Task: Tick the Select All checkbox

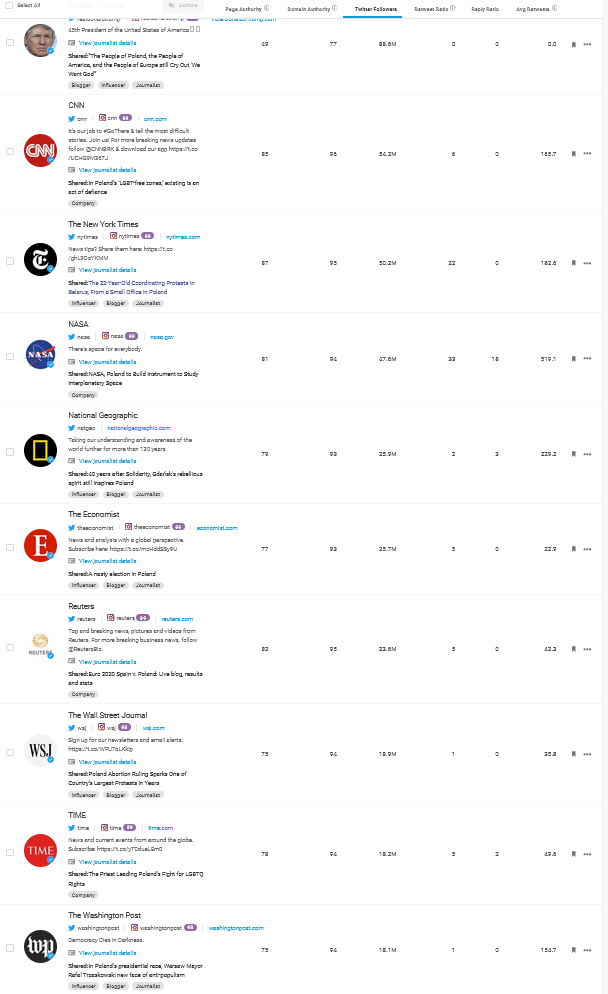Action: pos(9,5)
